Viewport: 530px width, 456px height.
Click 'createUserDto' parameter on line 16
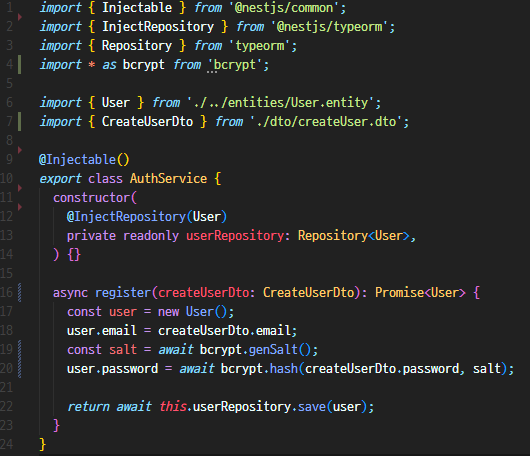[x=203, y=292]
